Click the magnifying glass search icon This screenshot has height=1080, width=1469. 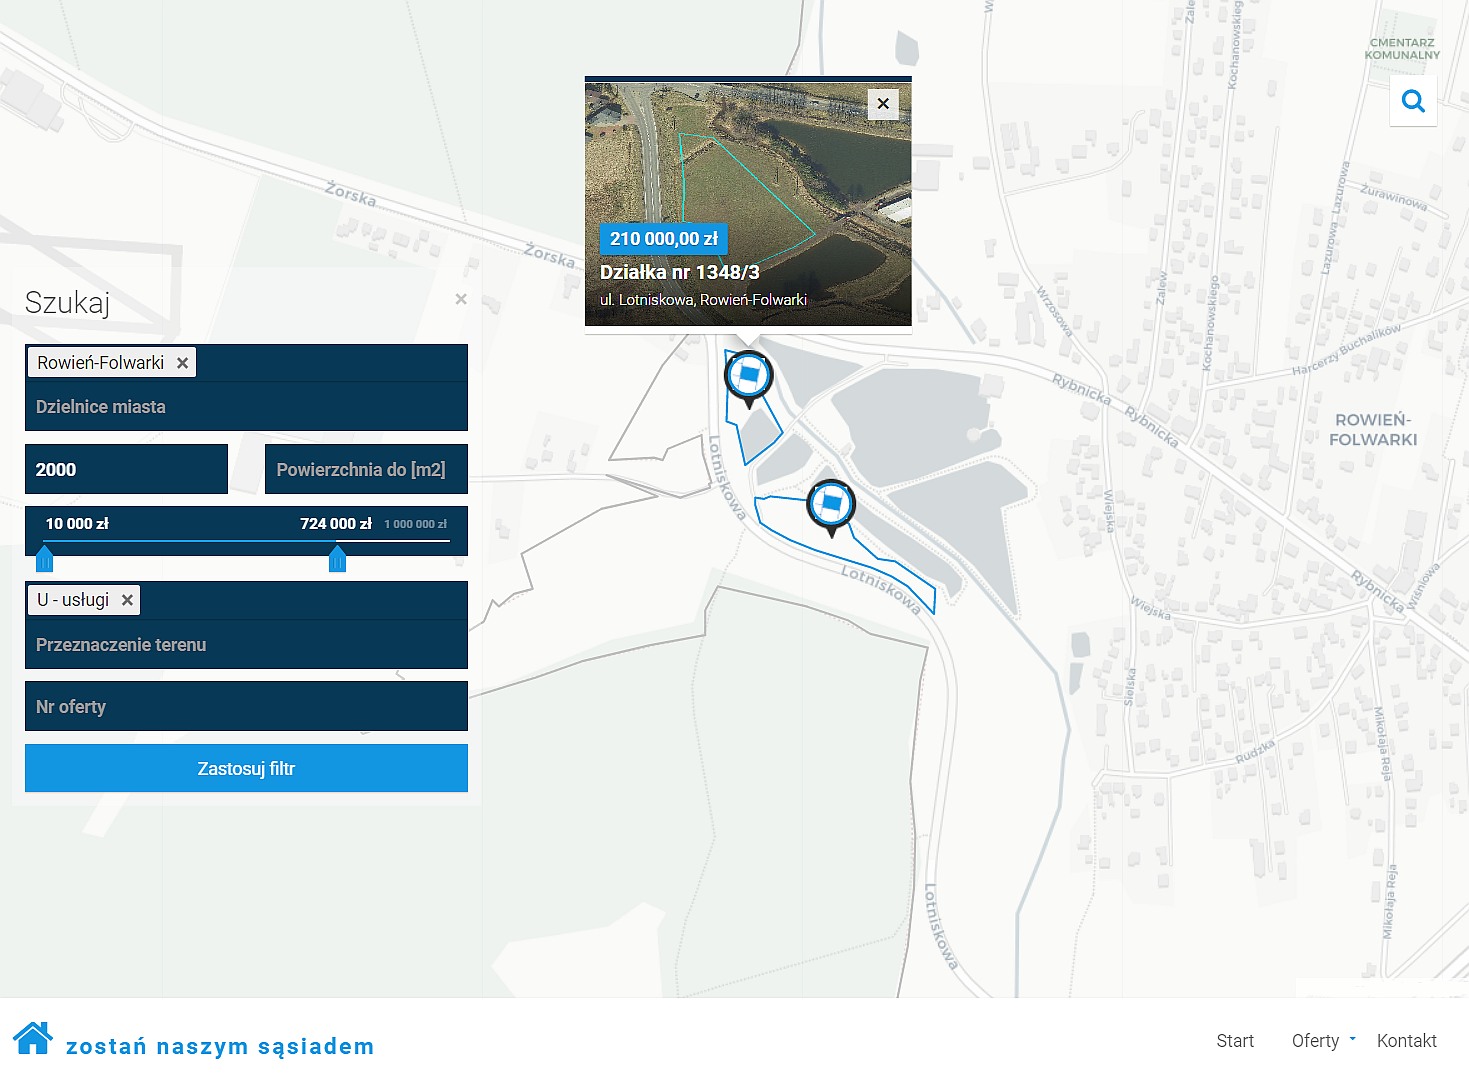click(x=1413, y=101)
